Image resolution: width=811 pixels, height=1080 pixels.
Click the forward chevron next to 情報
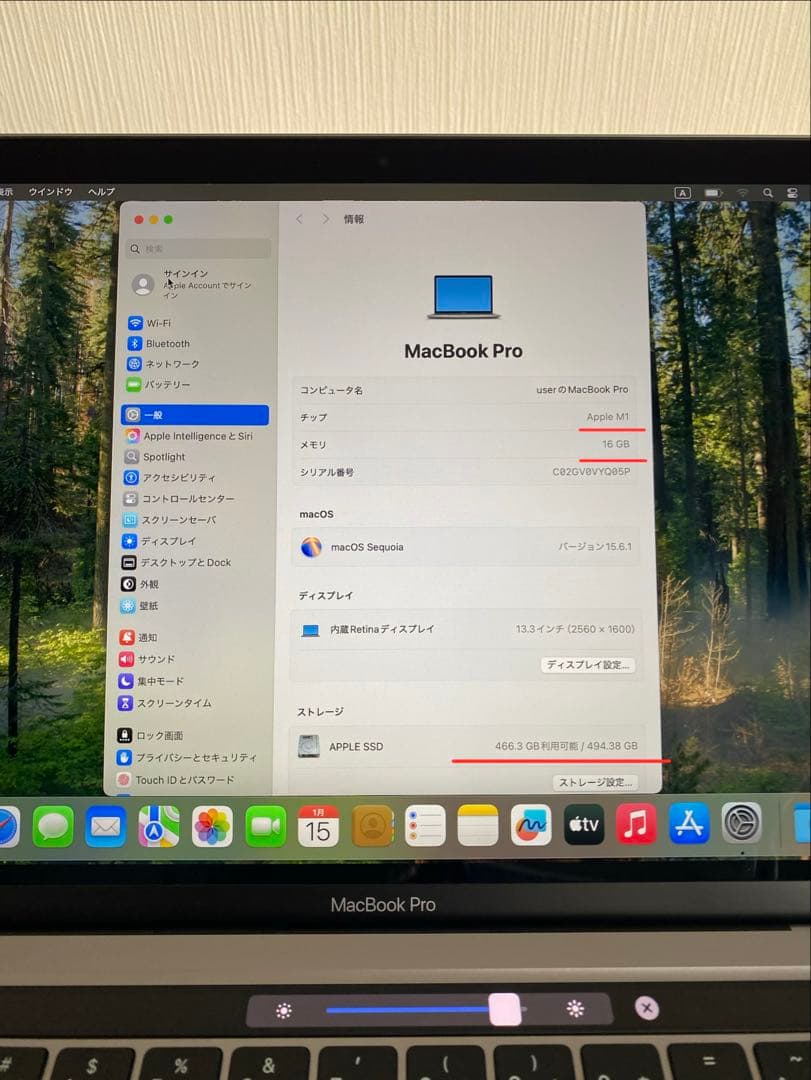pyautogui.click(x=325, y=216)
